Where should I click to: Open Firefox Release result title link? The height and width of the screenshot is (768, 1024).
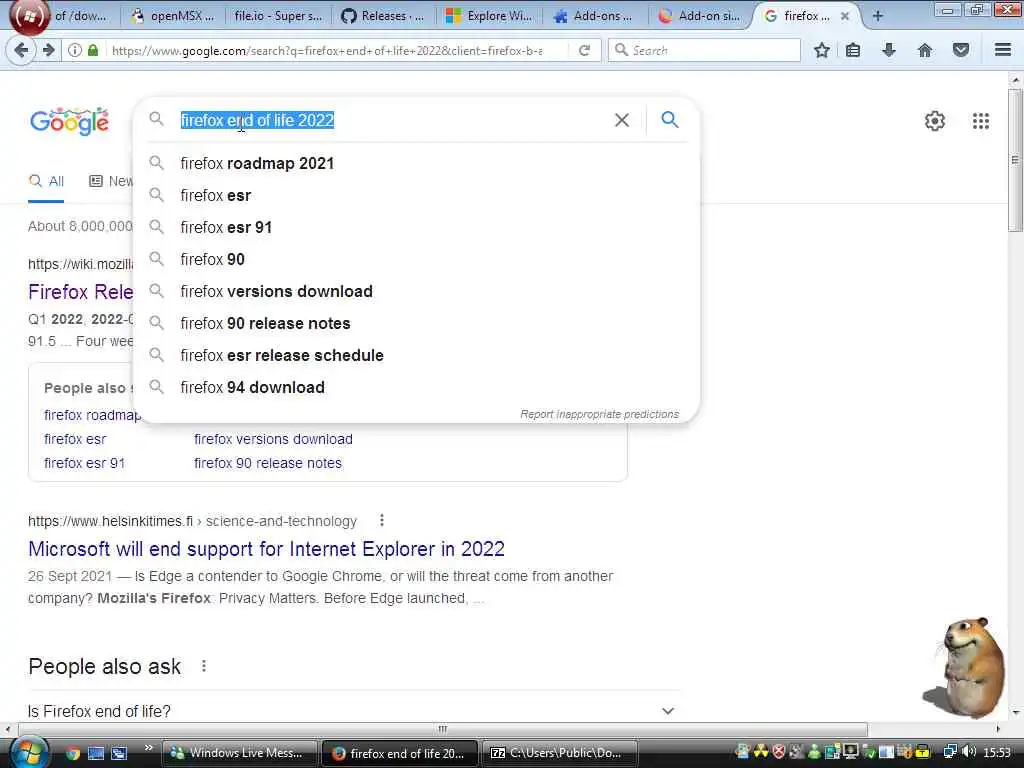[81, 292]
